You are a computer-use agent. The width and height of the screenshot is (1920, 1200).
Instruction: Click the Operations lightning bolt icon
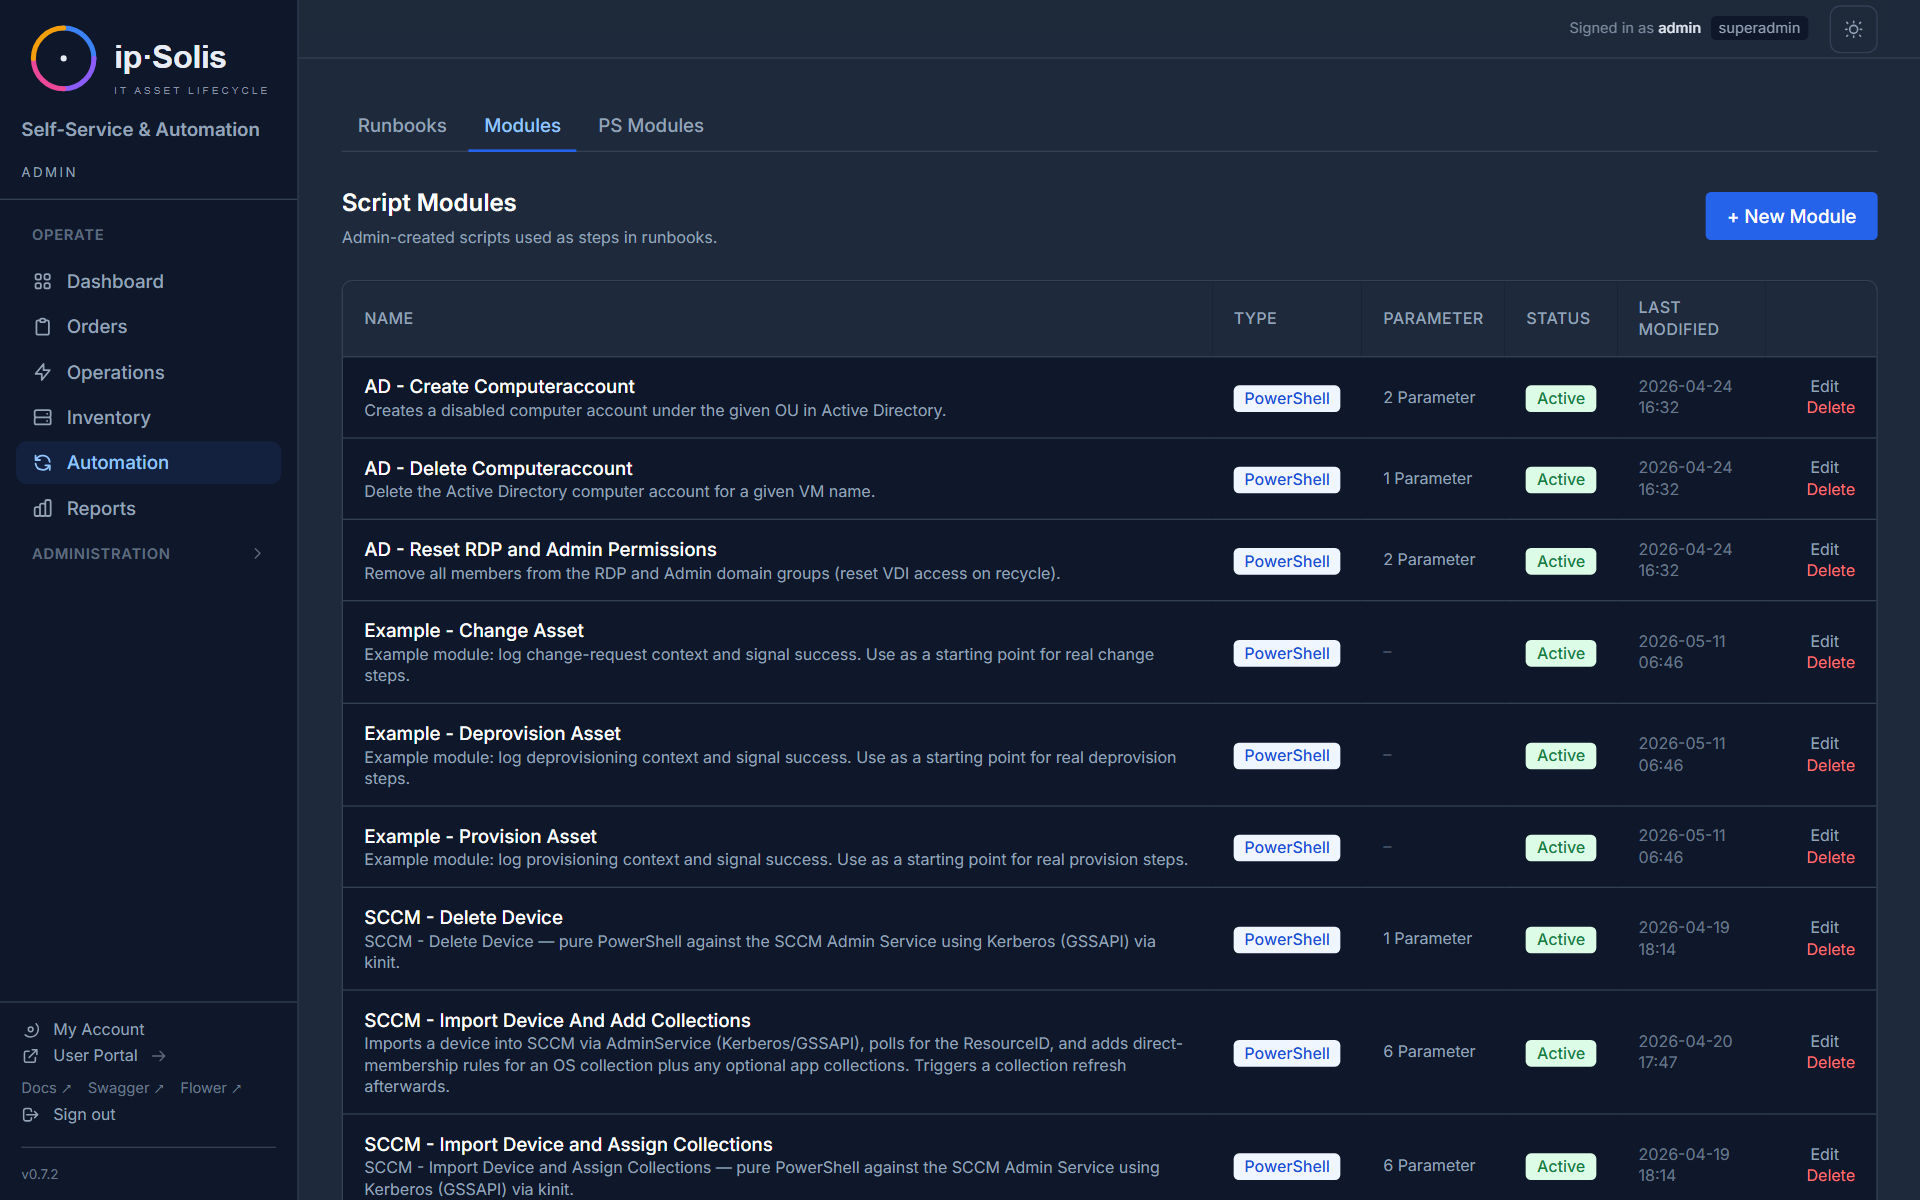pos(42,372)
